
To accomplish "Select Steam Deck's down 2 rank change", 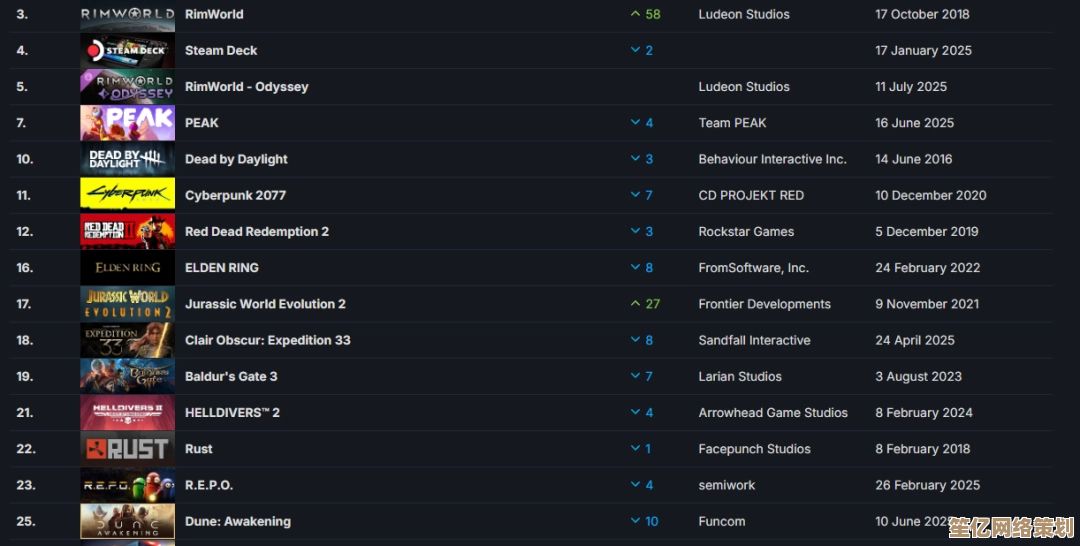I will click(642, 50).
